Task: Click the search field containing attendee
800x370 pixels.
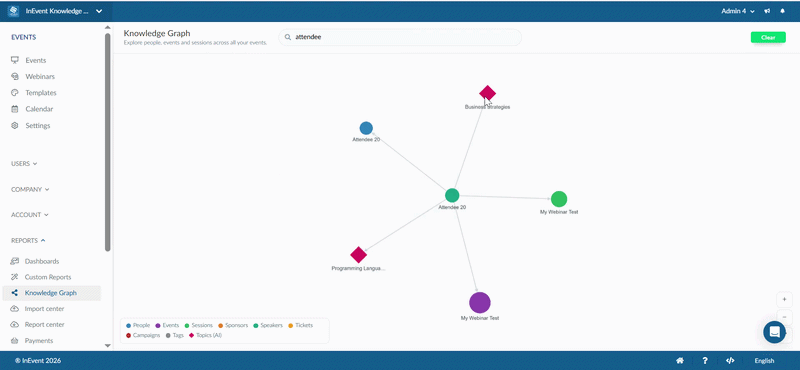Action: click(x=400, y=37)
